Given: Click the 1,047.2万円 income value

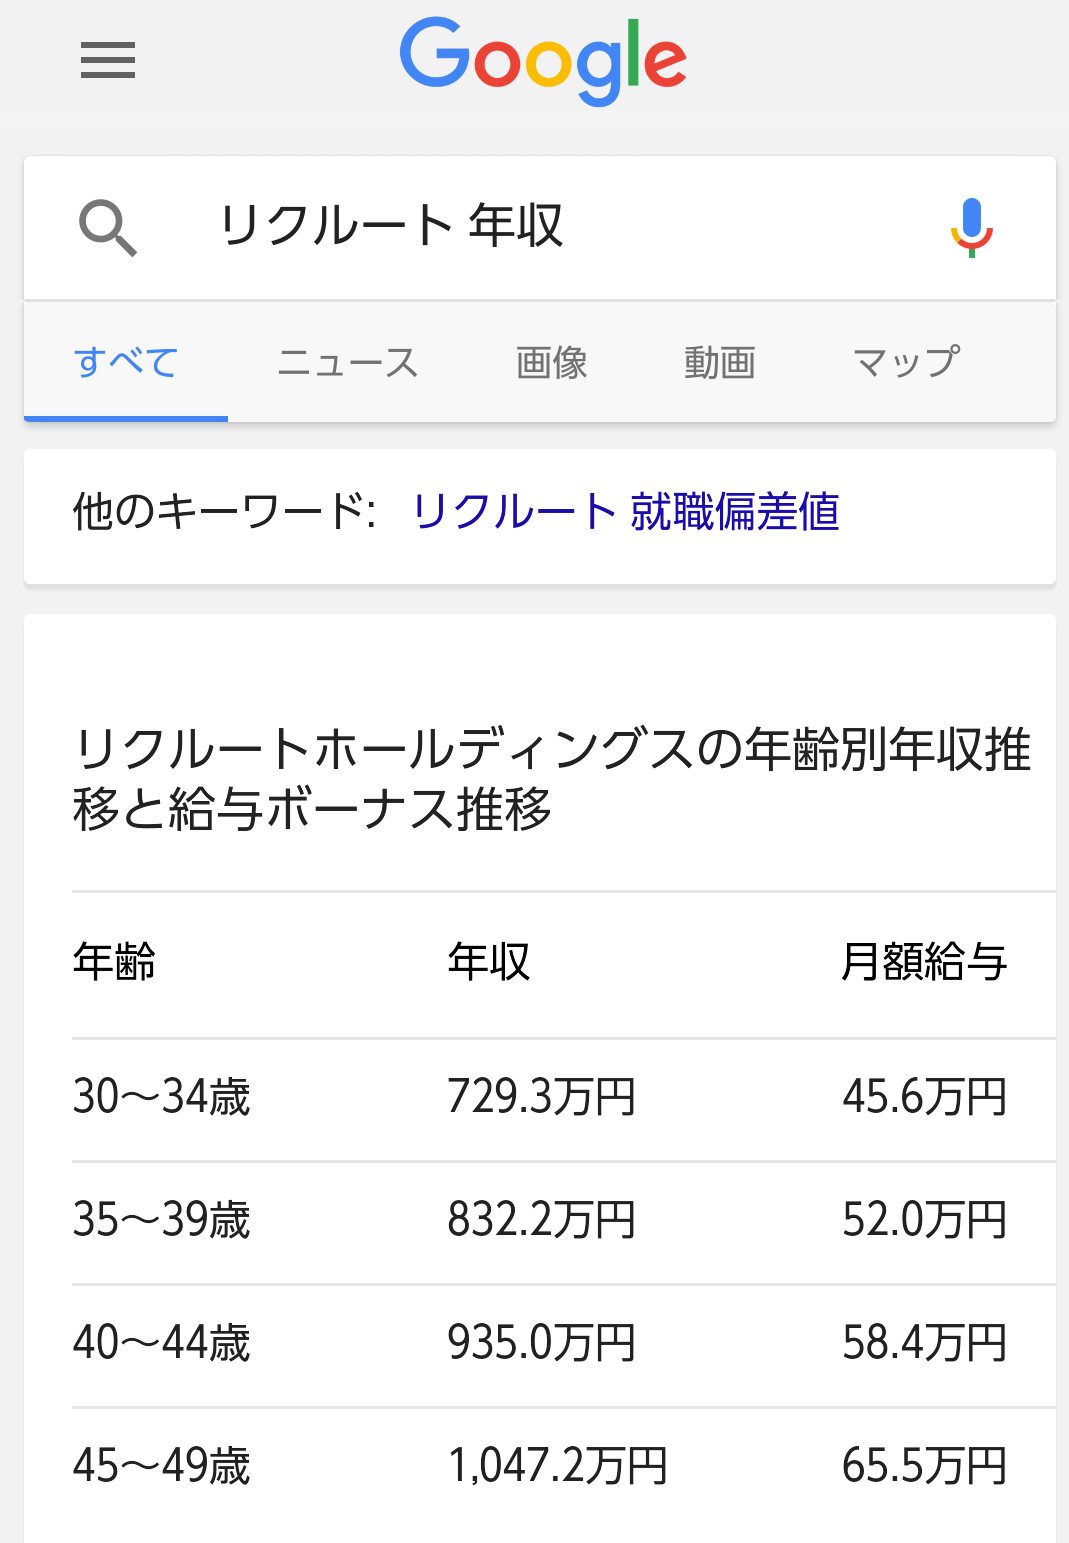Looking at the screenshot, I should (x=558, y=1466).
